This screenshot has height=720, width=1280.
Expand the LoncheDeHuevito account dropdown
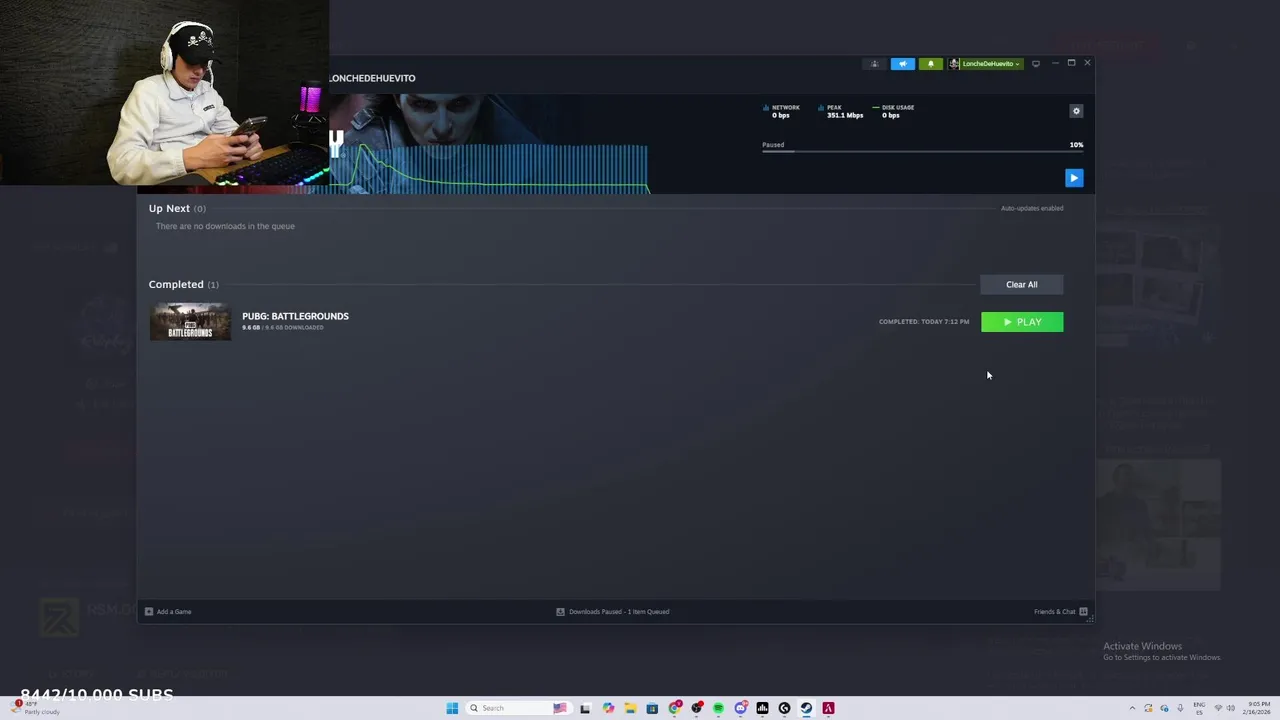(986, 64)
